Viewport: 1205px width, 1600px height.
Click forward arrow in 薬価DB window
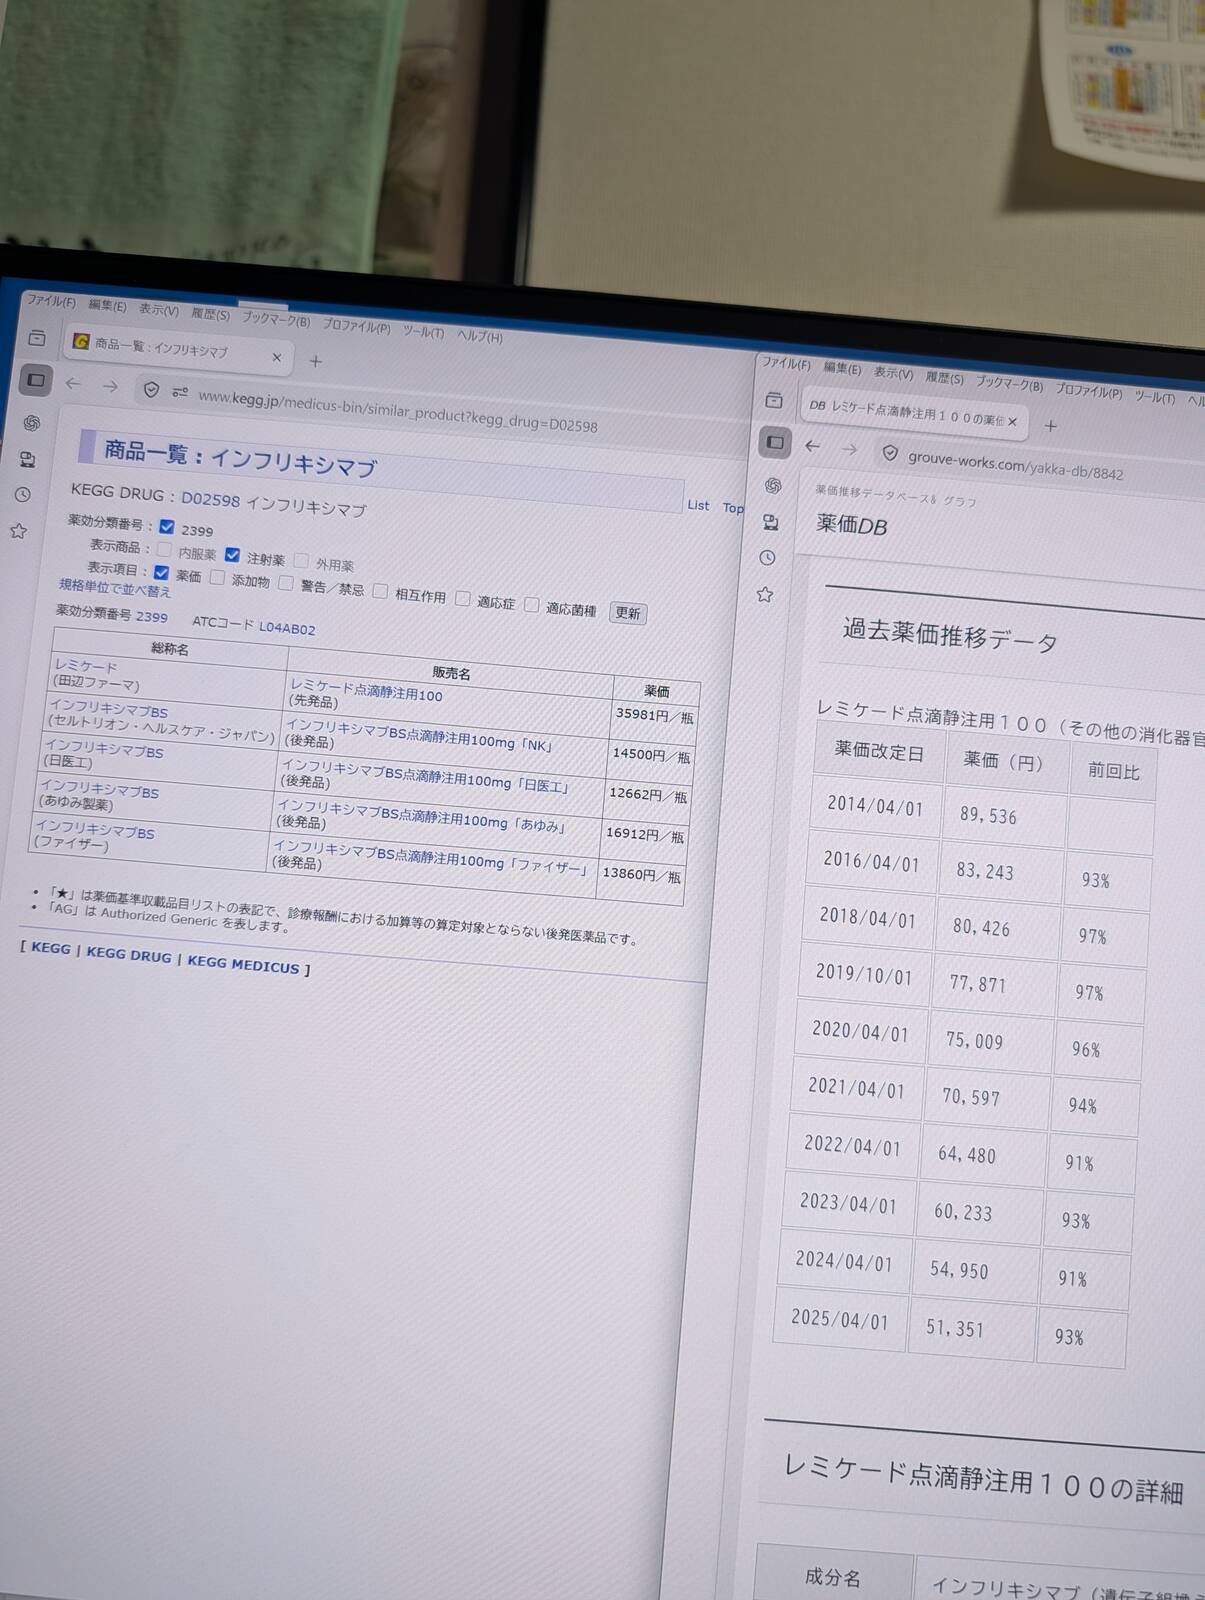(849, 449)
